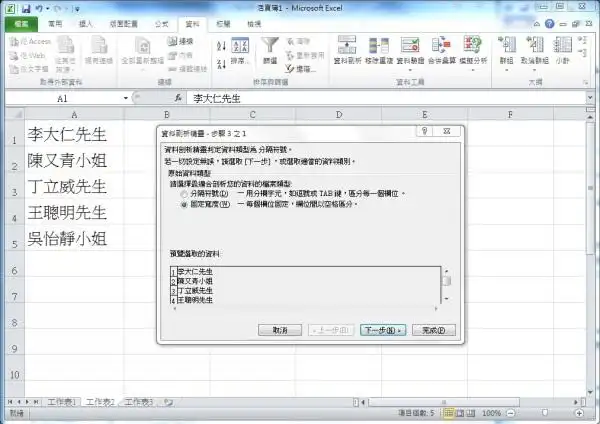Click the zoom out minus icon
Screen dimensions: 600x424
[x=510, y=413]
